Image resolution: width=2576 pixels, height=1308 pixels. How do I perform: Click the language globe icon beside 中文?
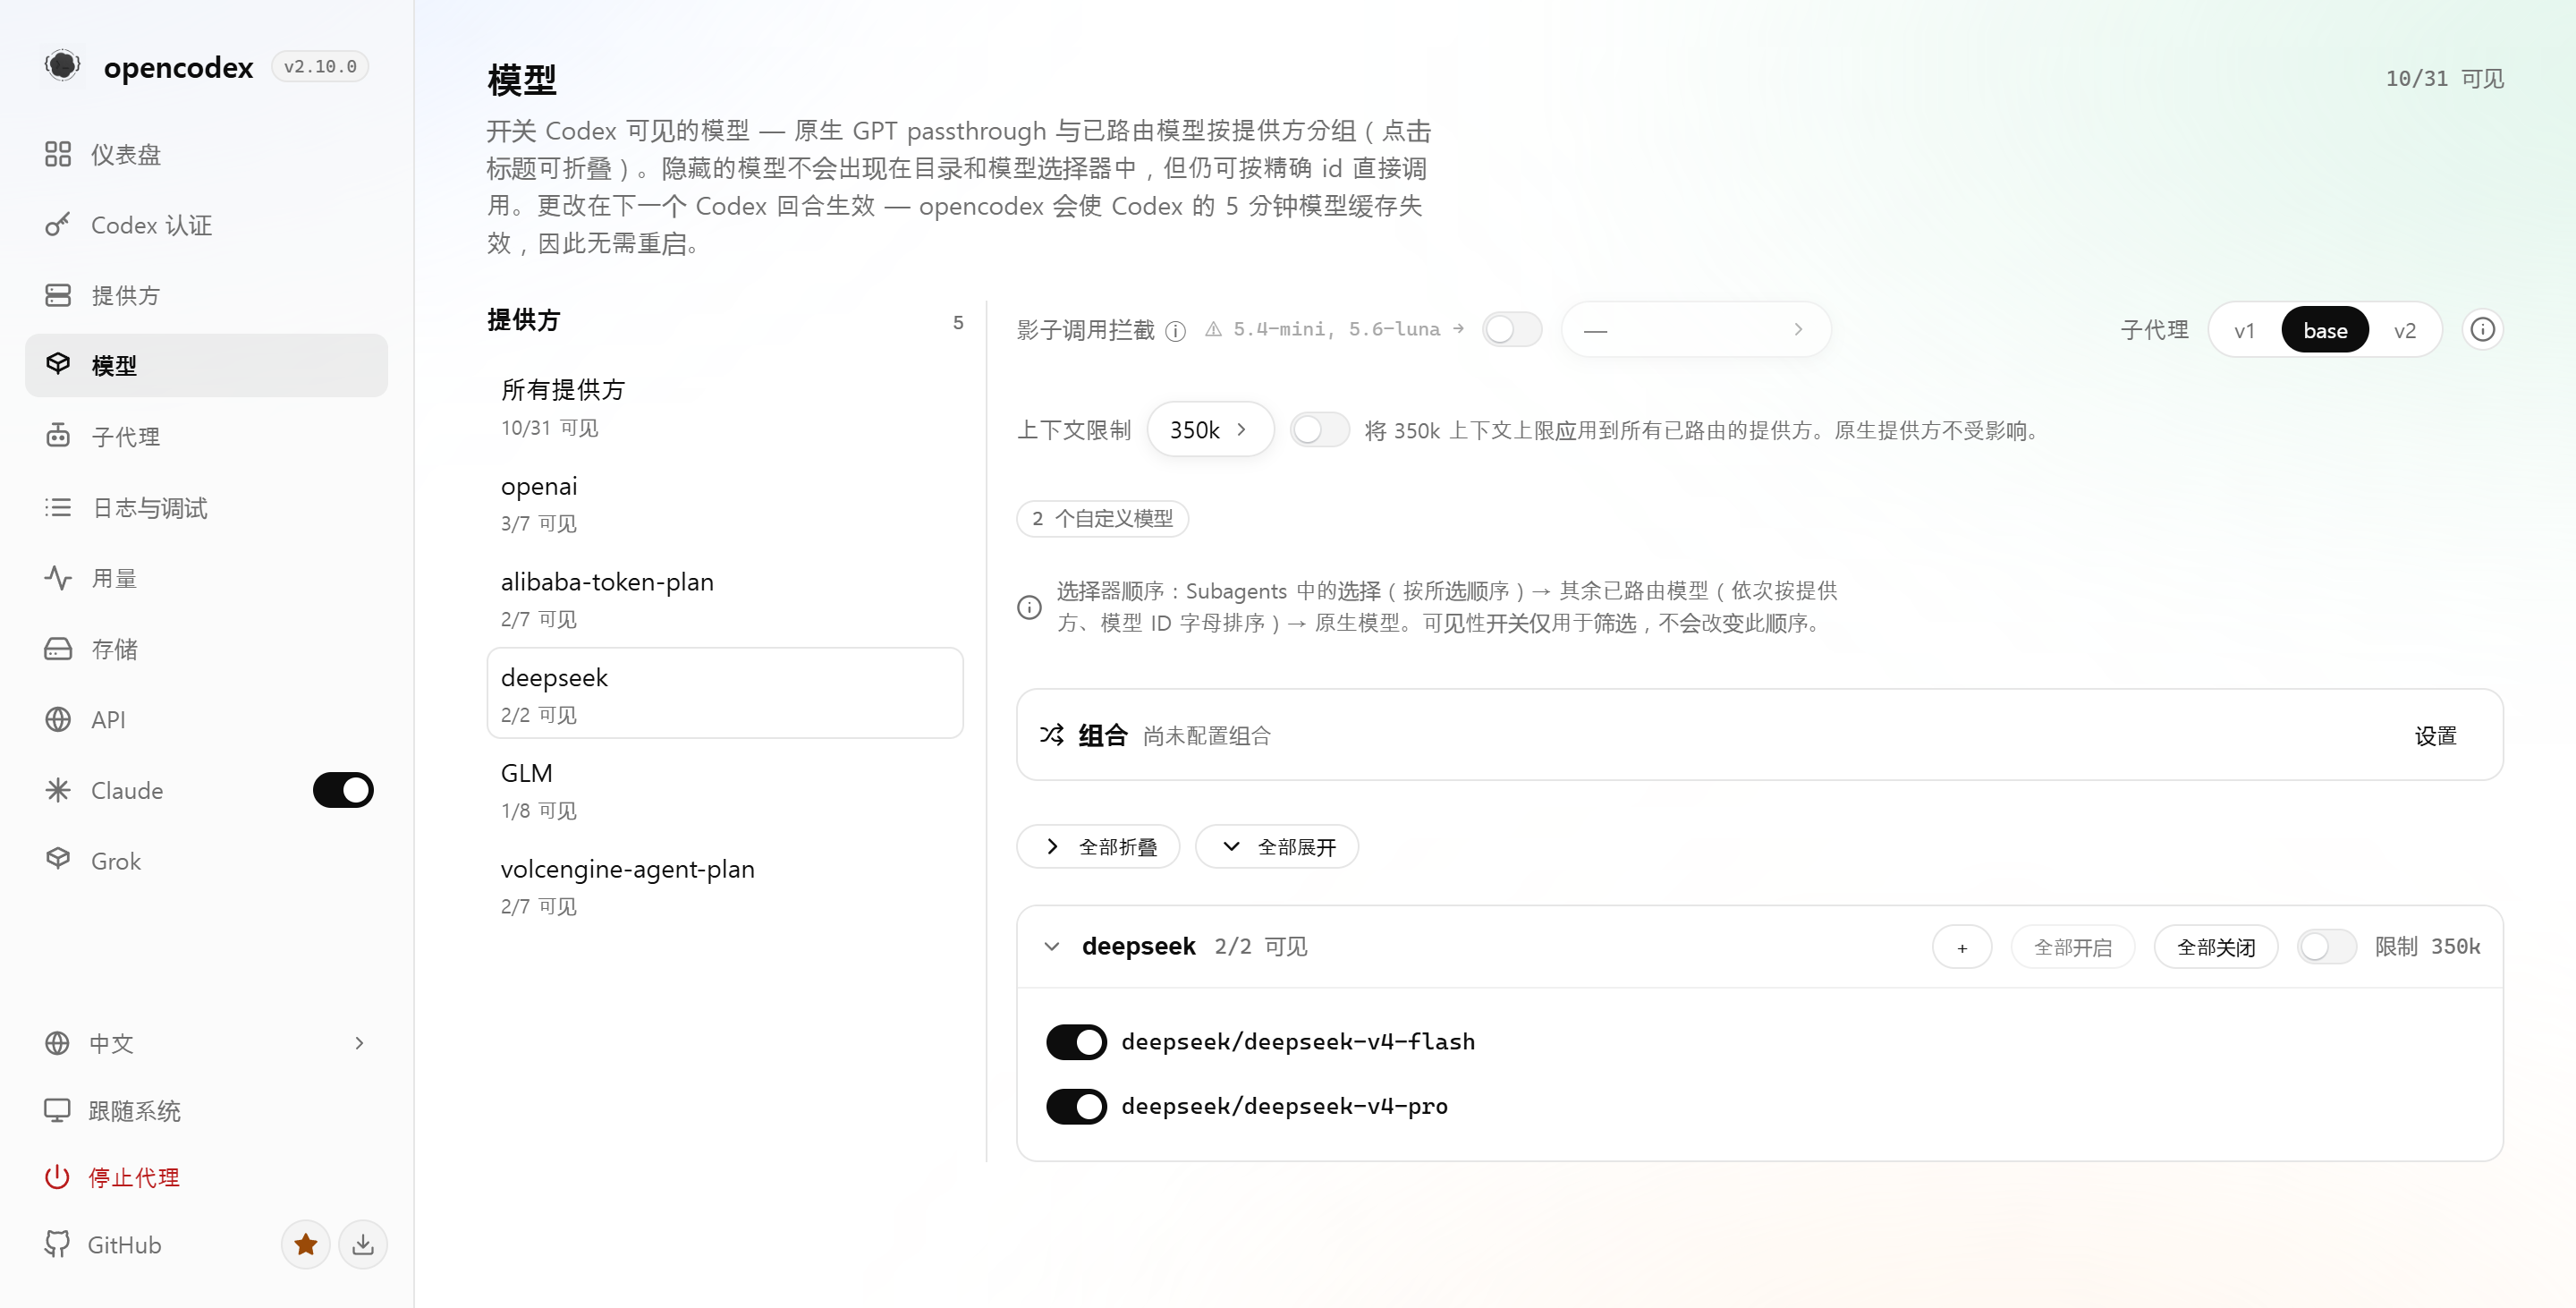[x=57, y=1043]
